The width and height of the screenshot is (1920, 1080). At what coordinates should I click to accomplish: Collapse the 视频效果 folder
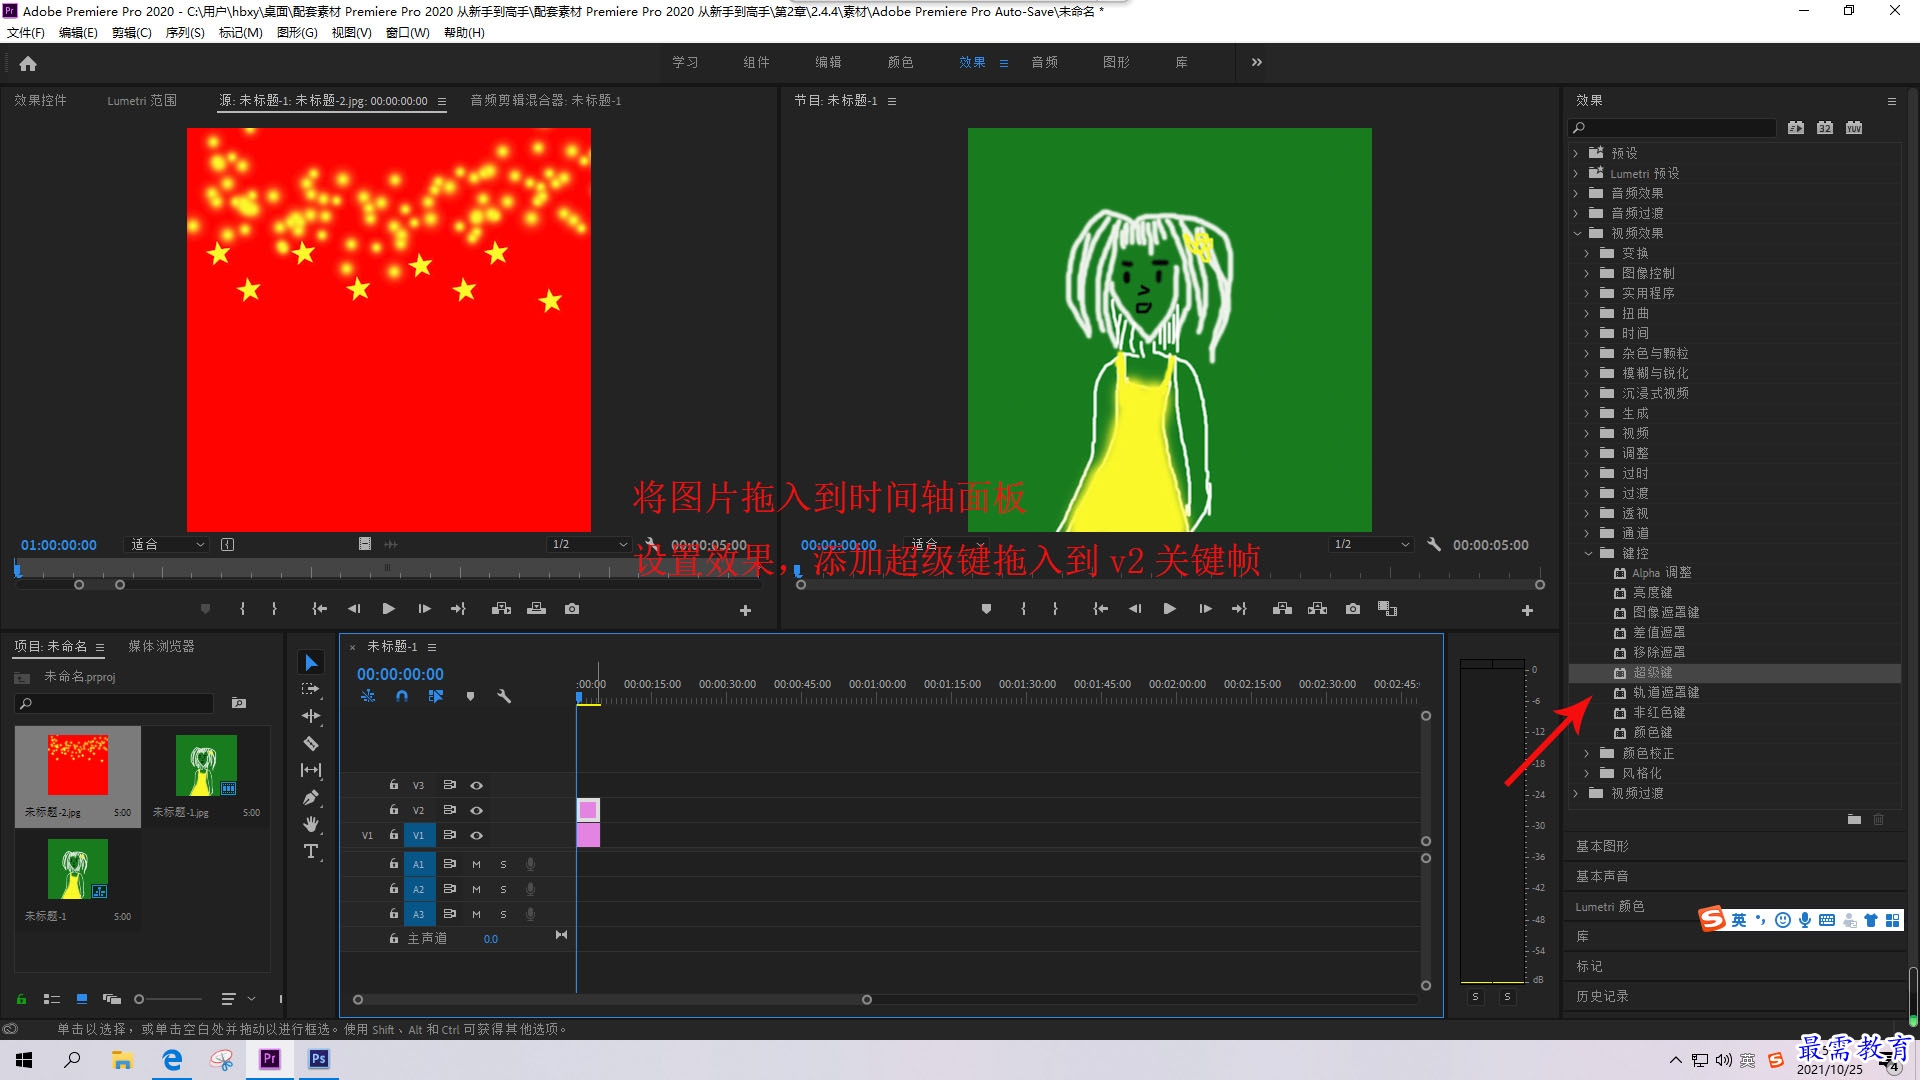(1577, 233)
